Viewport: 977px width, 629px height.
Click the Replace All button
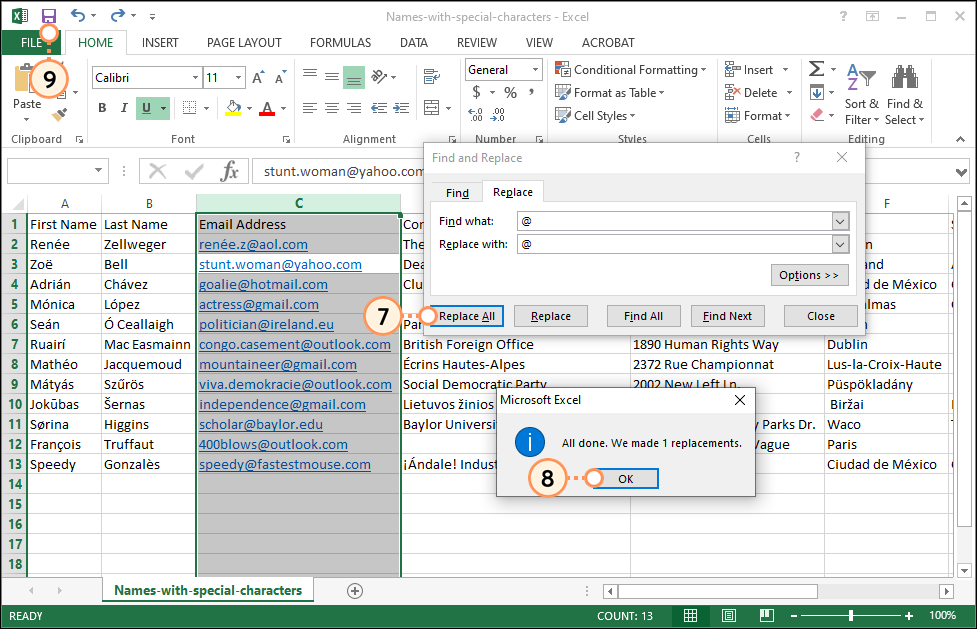pos(467,316)
